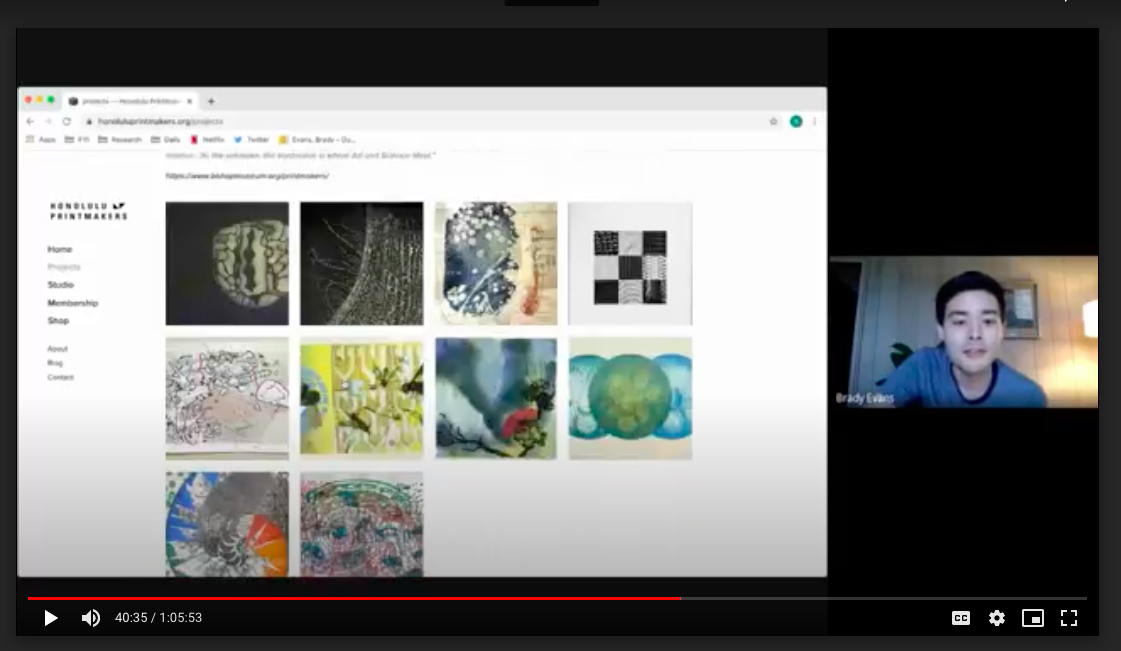The image size is (1121, 651).
Task: Open Studio in site menu
Action: pos(61,285)
